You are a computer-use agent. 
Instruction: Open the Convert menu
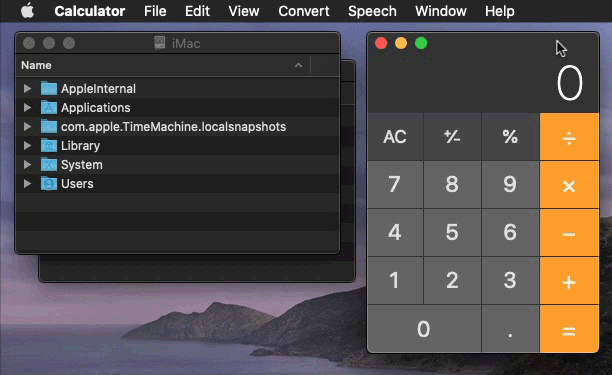tap(304, 11)
